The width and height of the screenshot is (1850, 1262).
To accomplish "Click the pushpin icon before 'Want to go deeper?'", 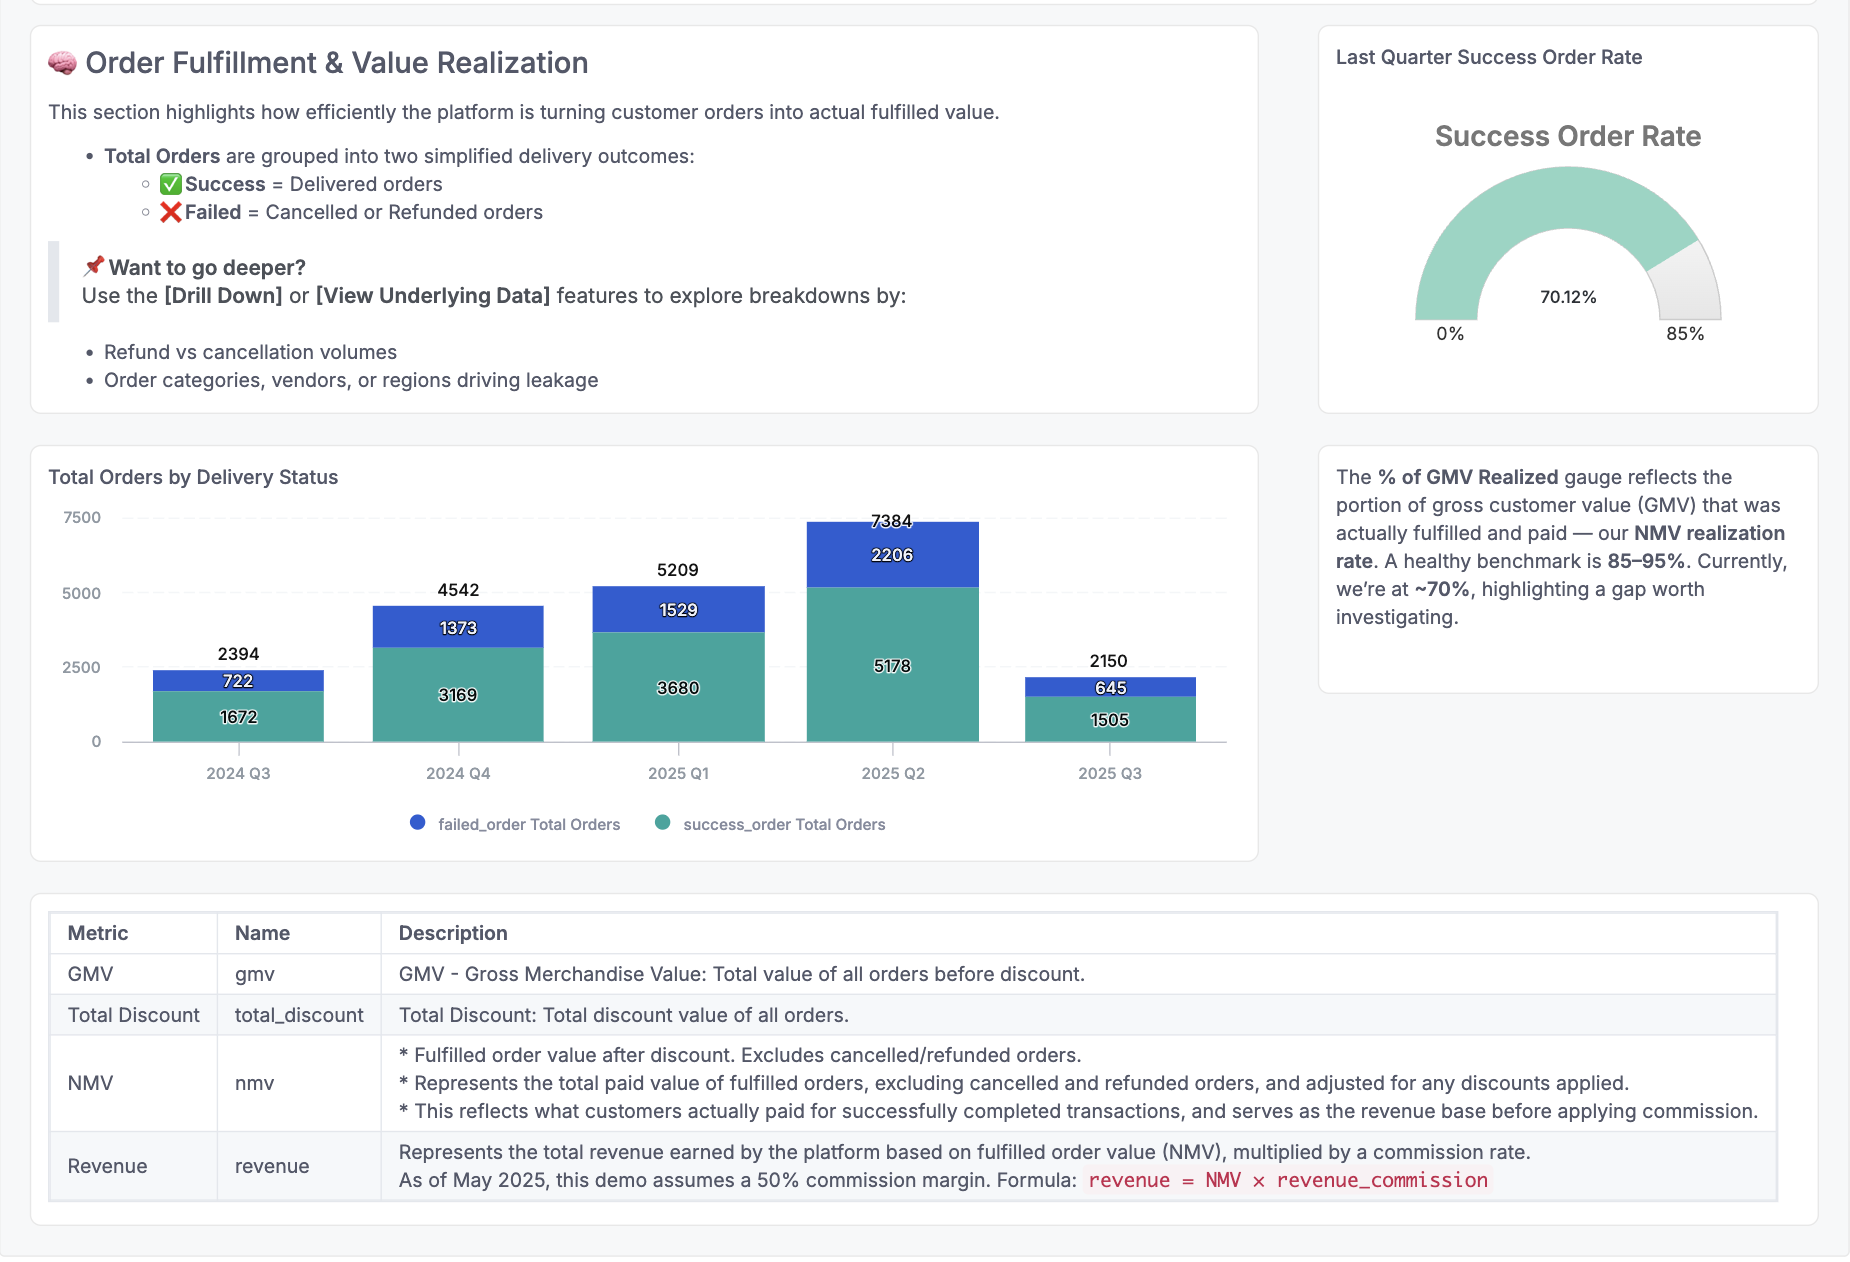I will click(x=94, y=266).
